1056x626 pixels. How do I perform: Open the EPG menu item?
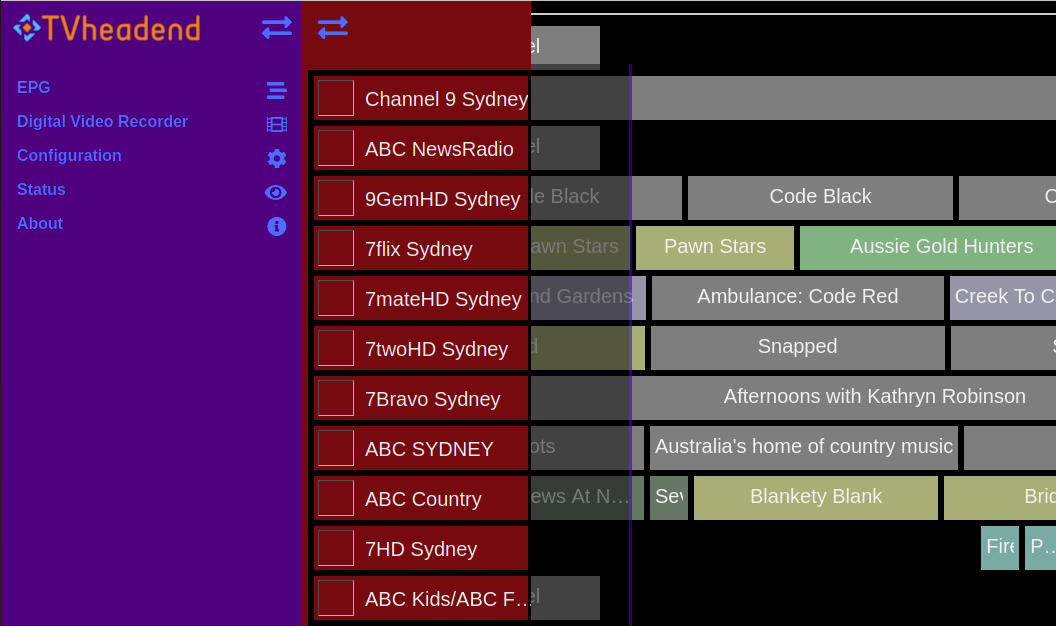click(x=34, y=88)
